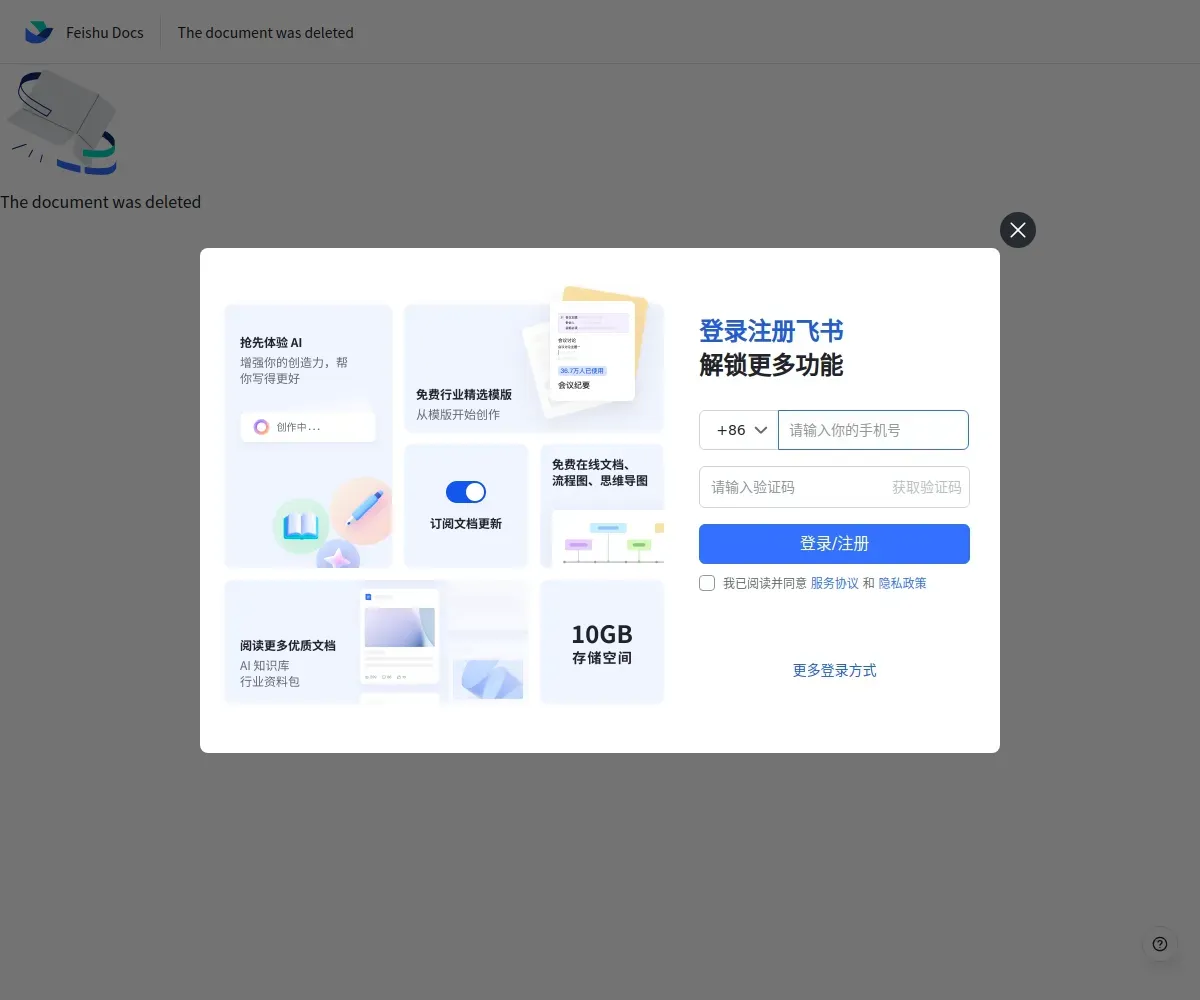1200x1000 pixels.
Task: Click the 阅读更多优质文档 card
Action: (x=376, y=642)
